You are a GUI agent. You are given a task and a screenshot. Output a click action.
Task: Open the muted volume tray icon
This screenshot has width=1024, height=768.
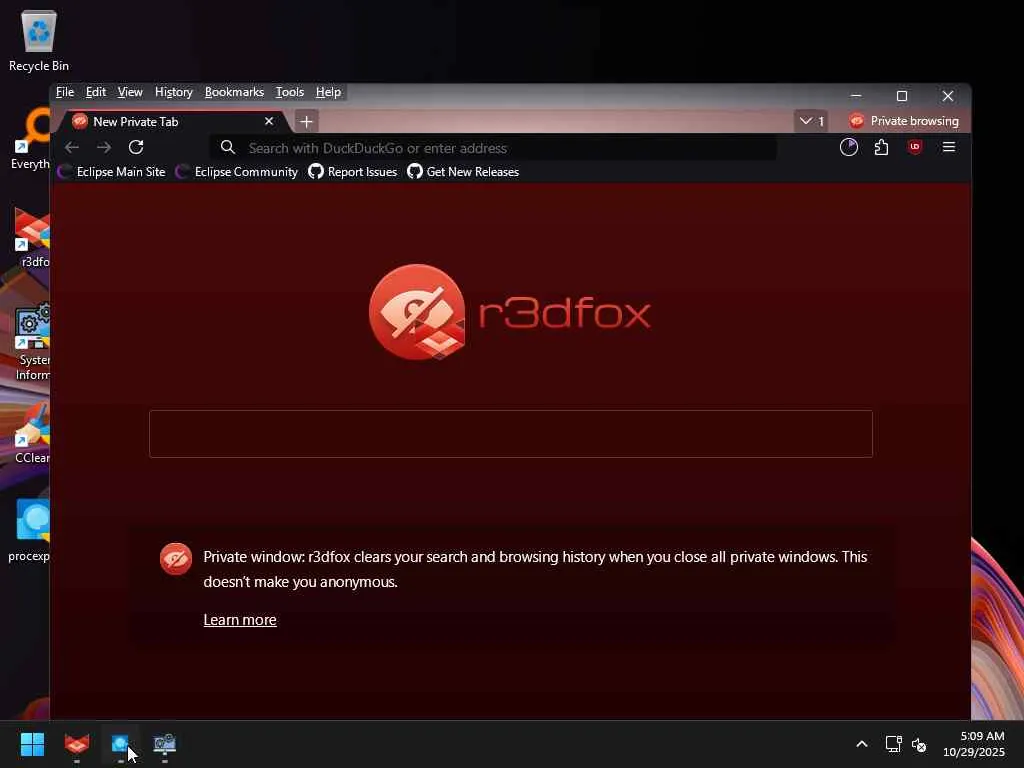[919, 744]
